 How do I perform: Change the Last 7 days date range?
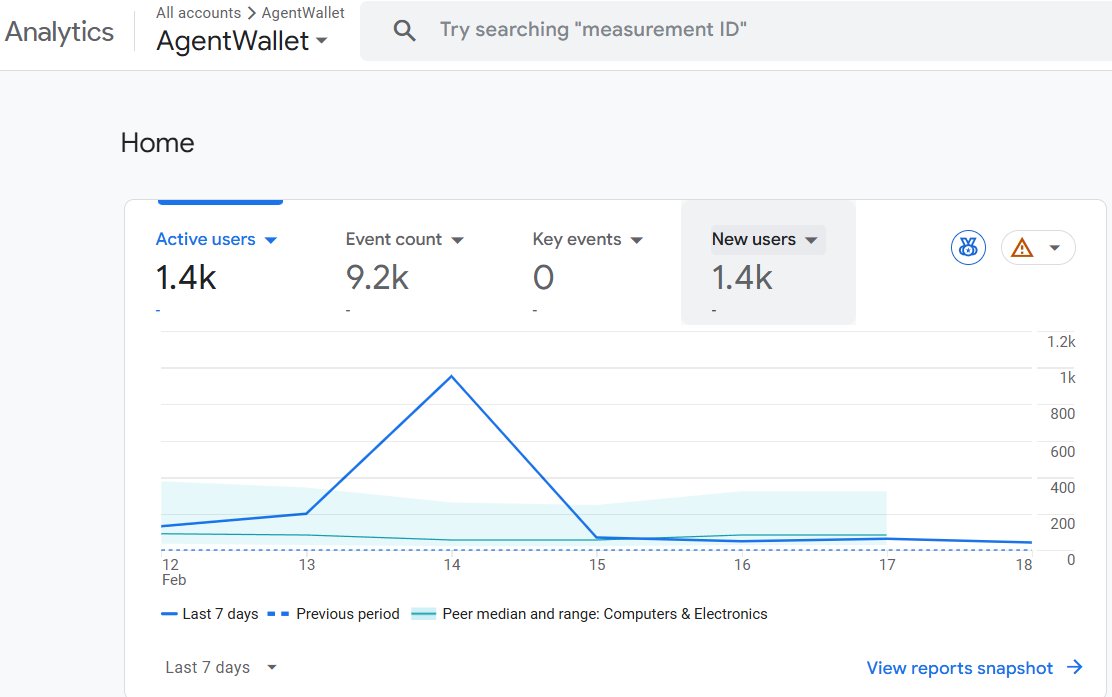point(221,667)
